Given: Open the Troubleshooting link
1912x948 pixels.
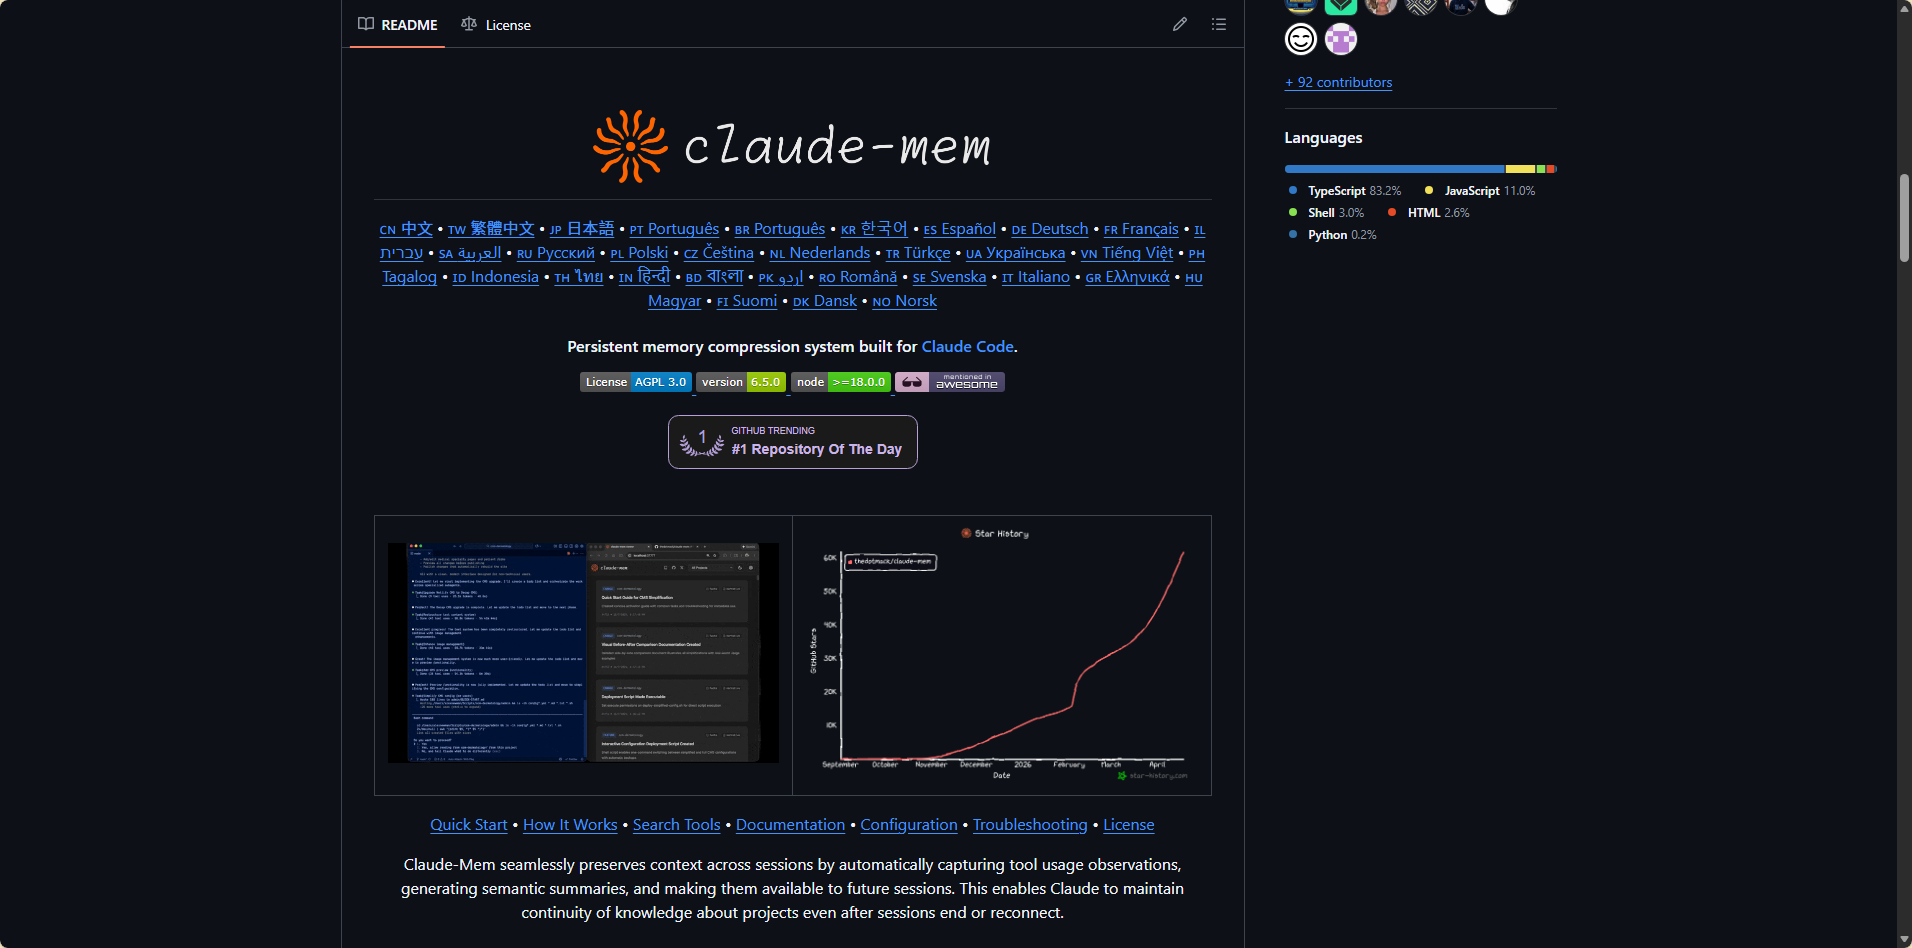Looking at the screenshot, I should point(1029,825).
